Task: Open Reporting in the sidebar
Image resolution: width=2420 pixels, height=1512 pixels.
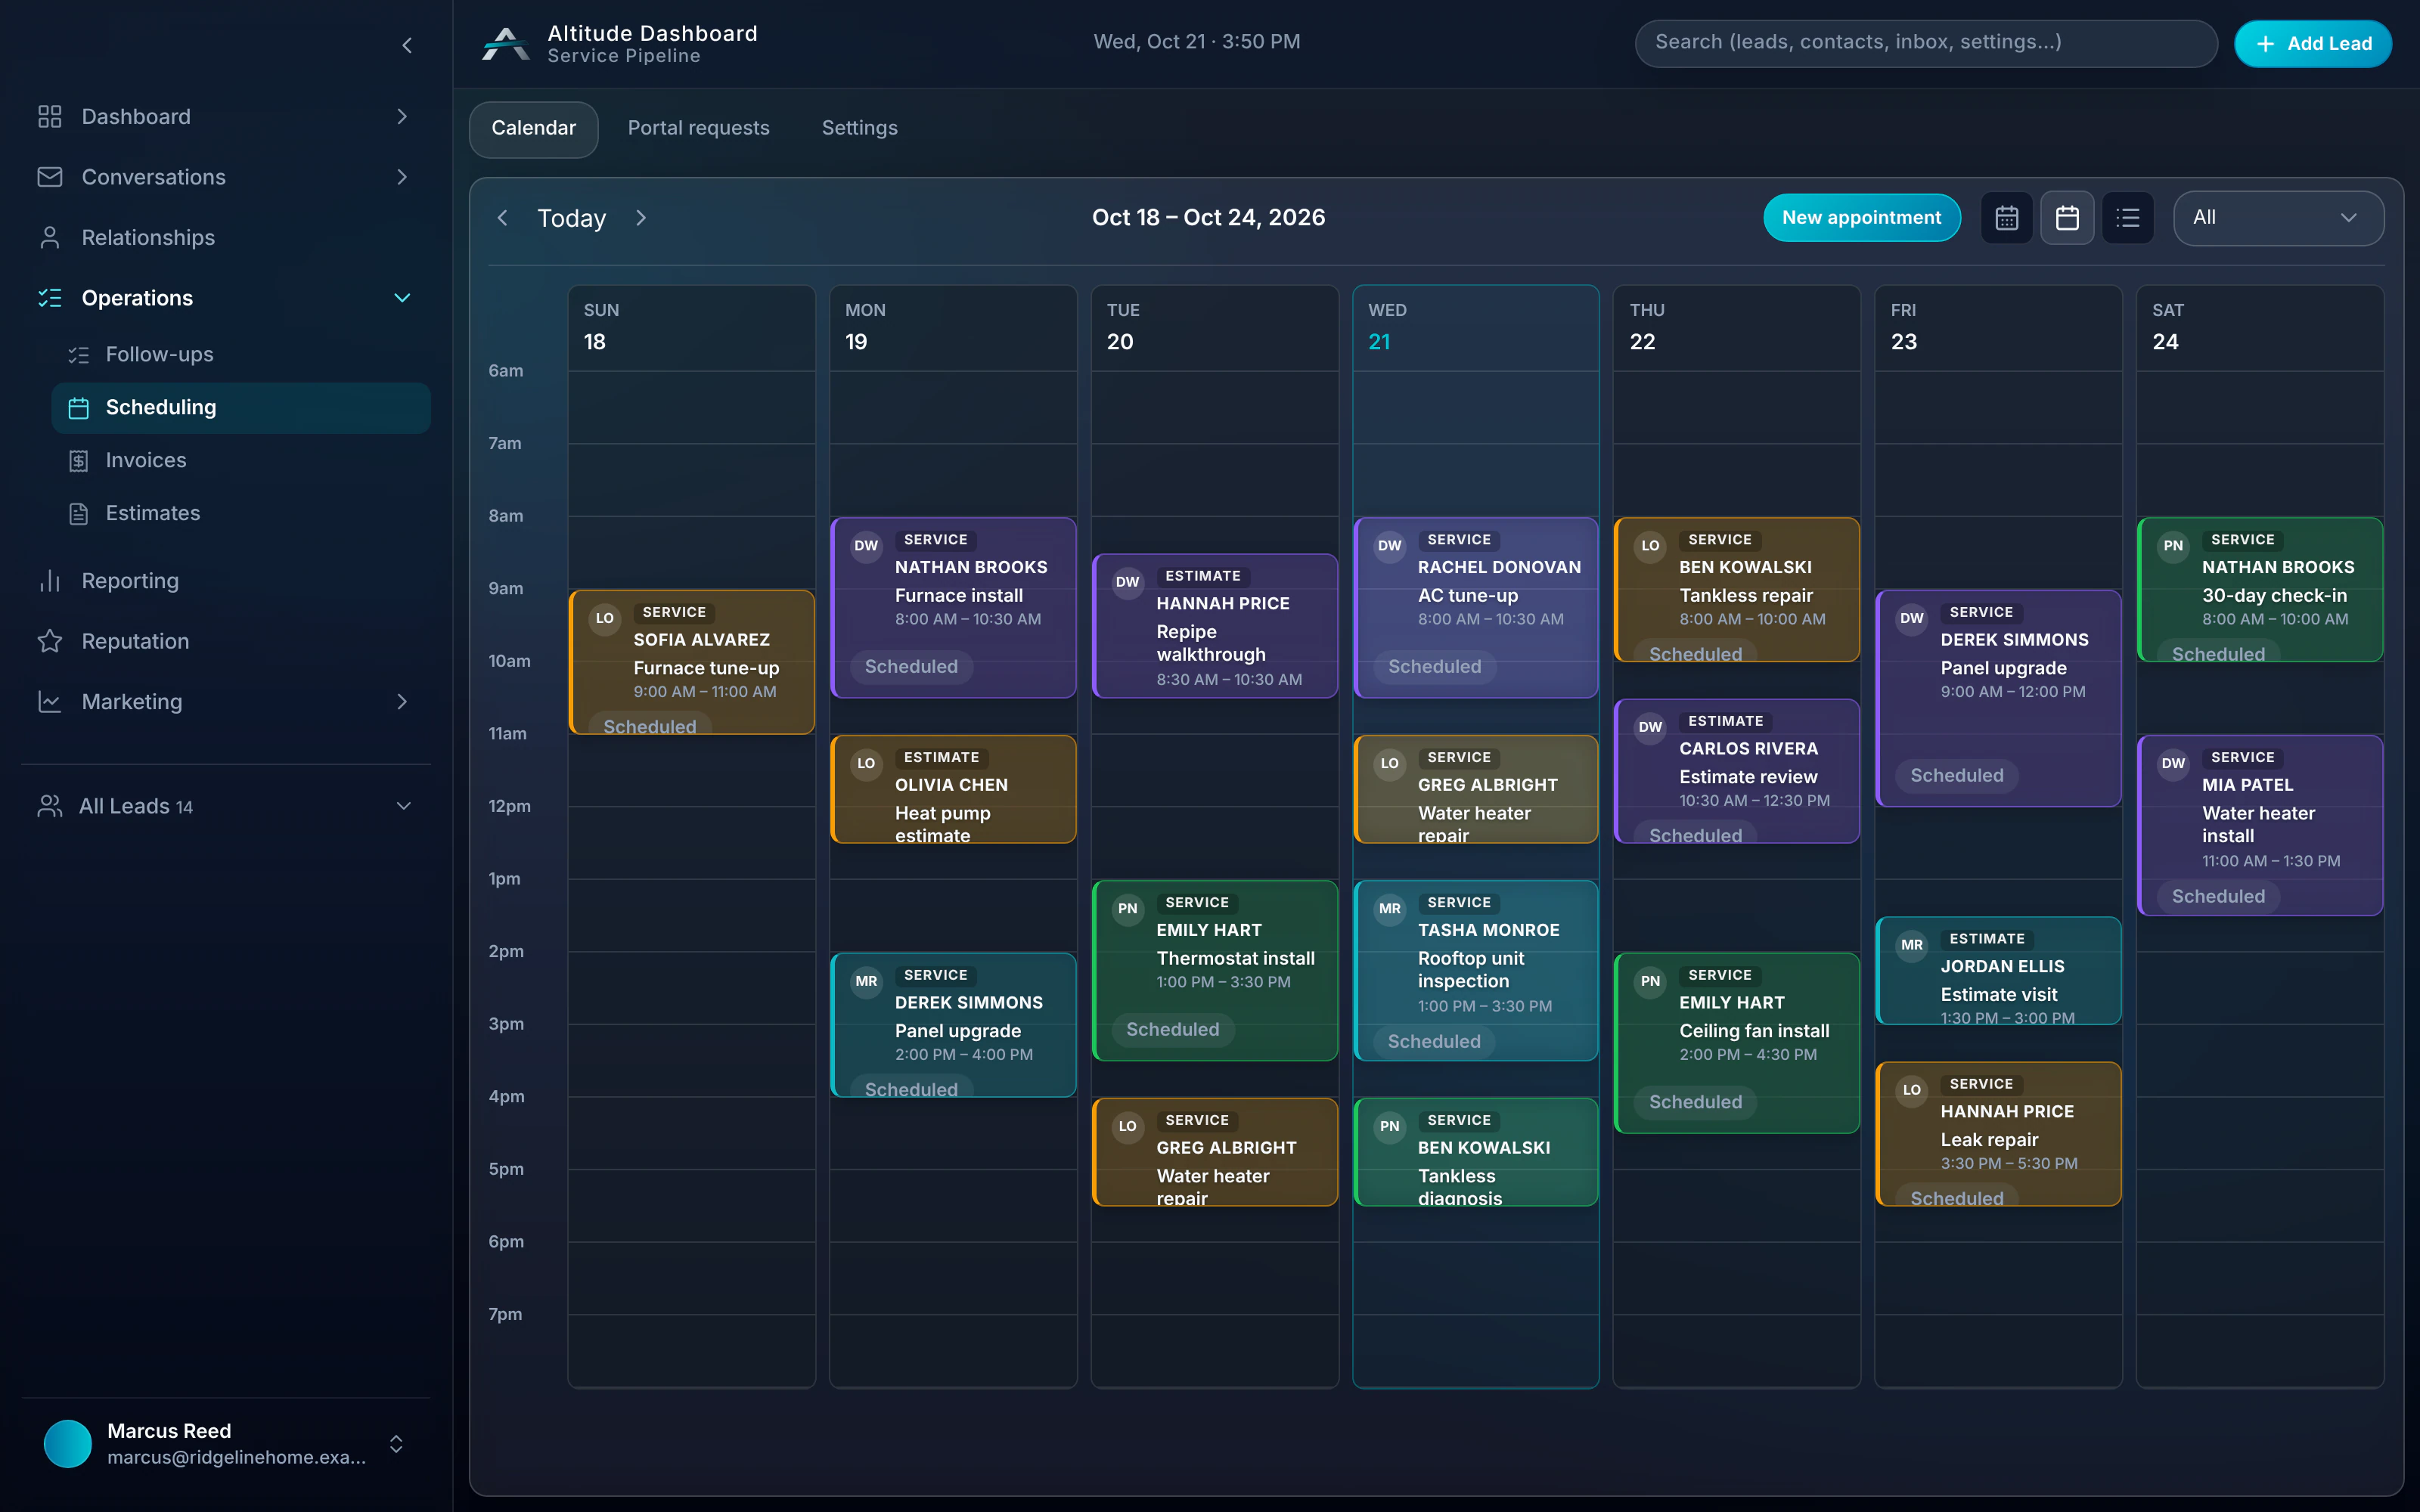Action: [x=226, y=581]
